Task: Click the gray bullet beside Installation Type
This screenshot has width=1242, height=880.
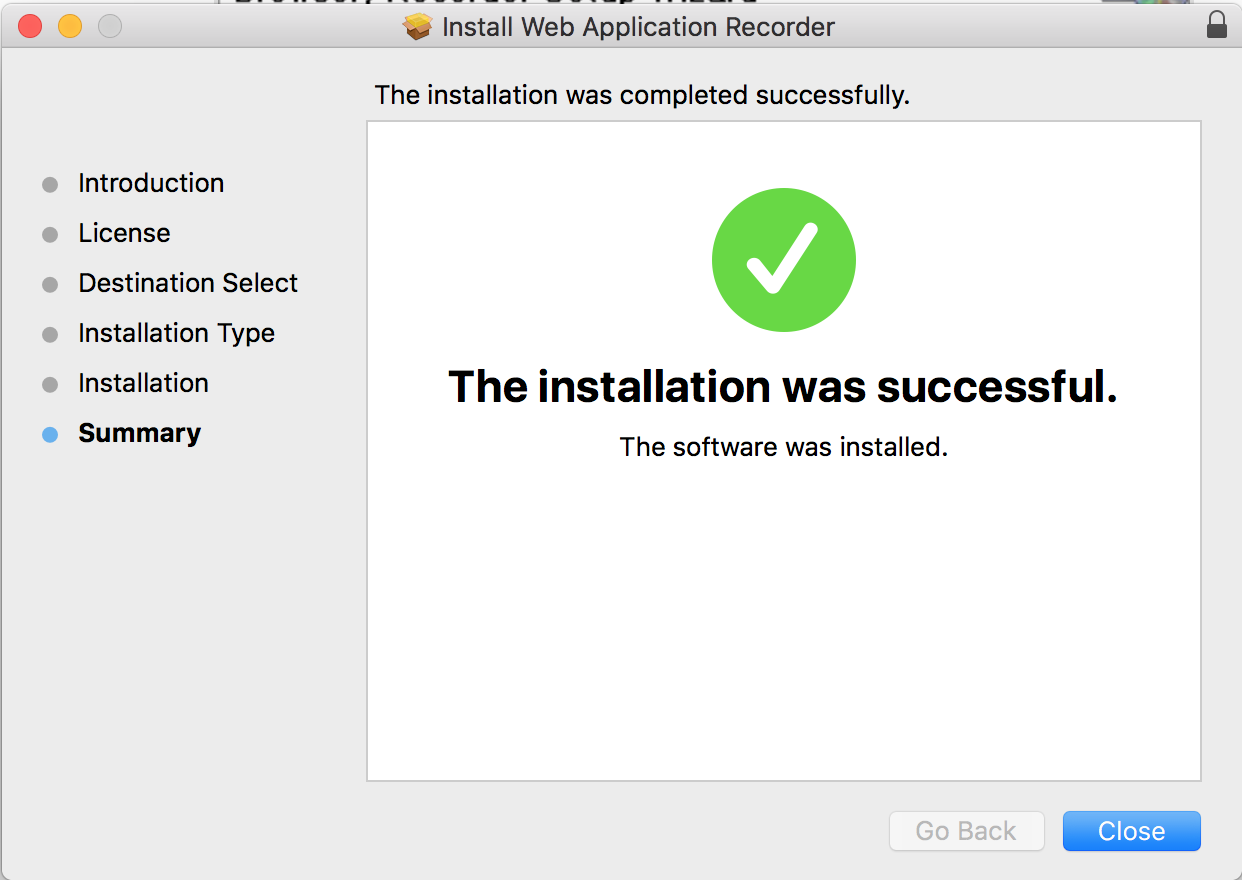Action: 50,335
